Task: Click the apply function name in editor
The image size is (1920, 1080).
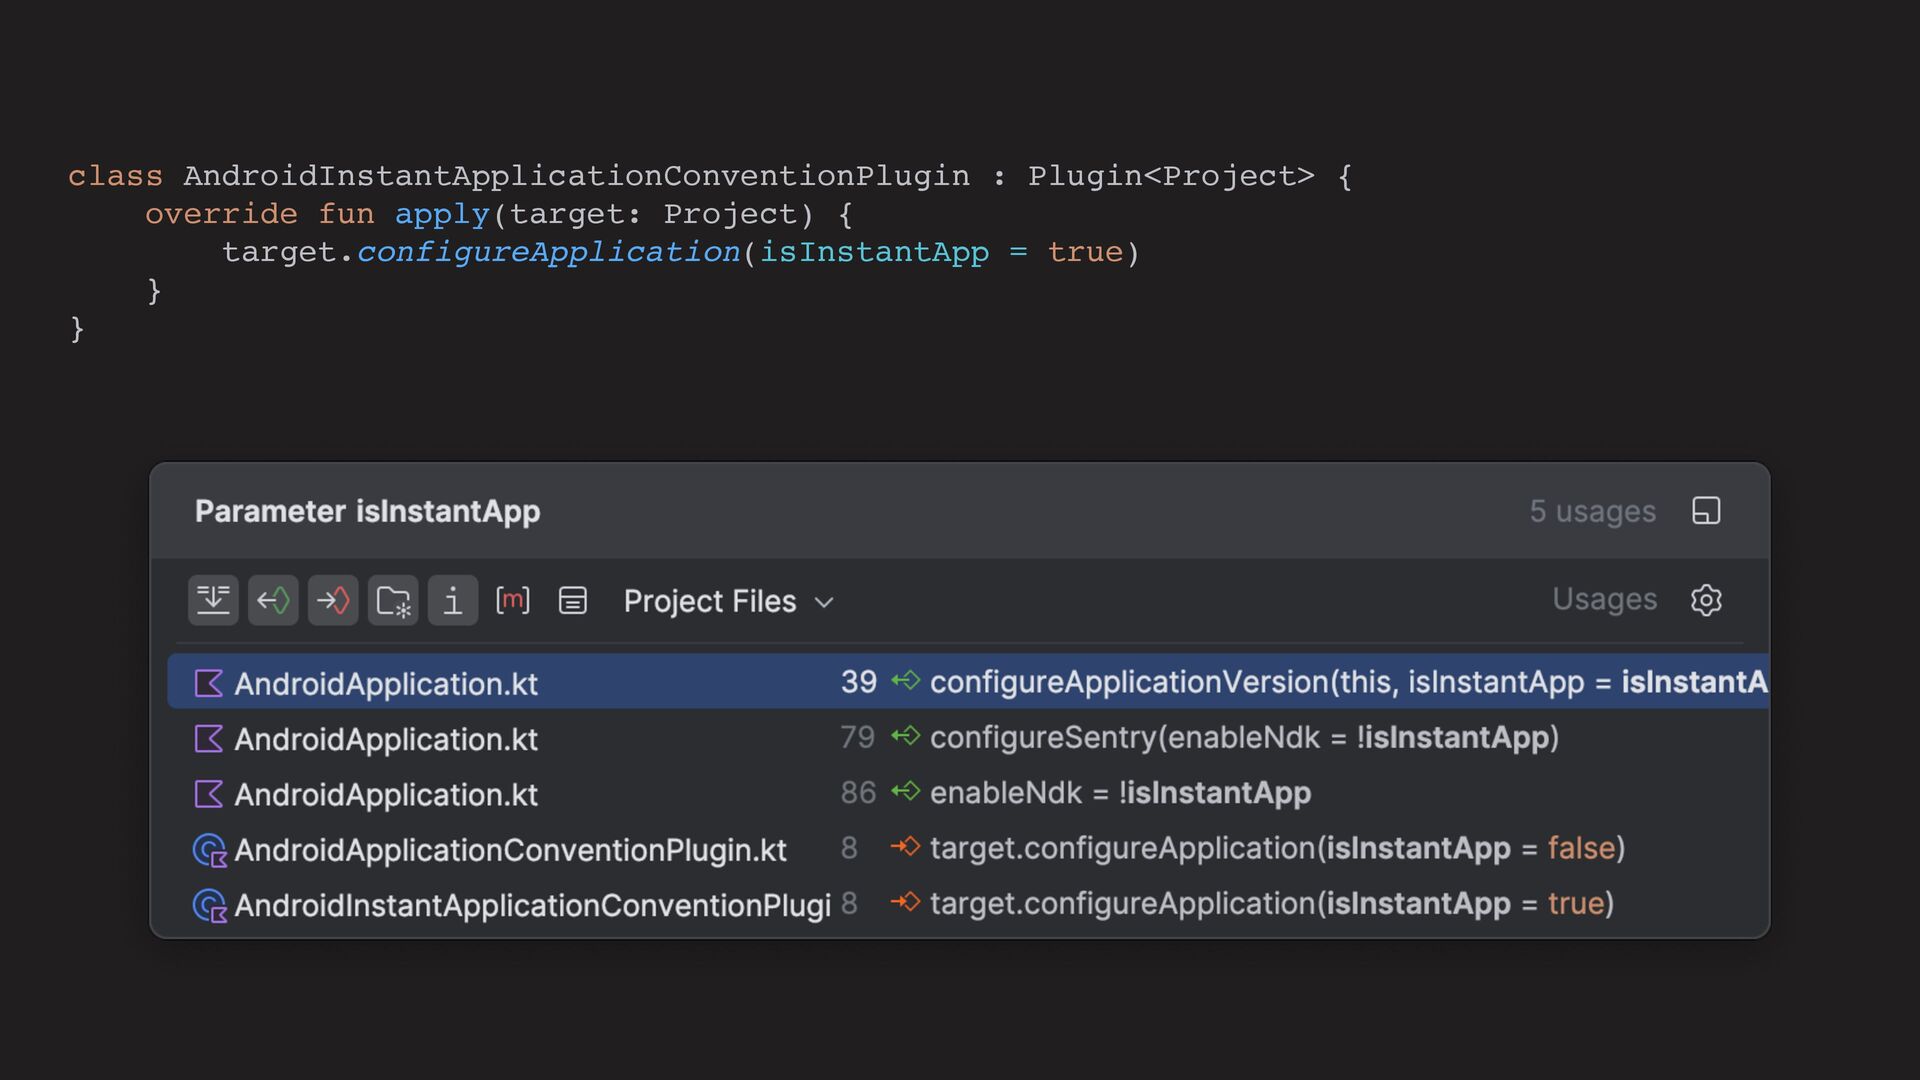Action: coord(442,214)
